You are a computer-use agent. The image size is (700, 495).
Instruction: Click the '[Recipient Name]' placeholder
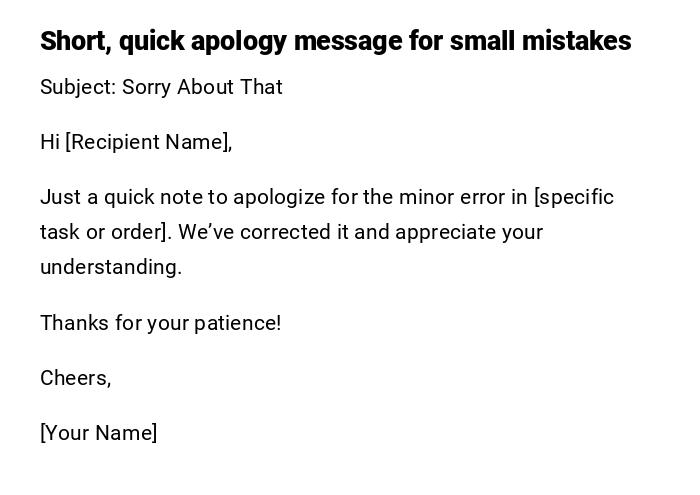148,142
